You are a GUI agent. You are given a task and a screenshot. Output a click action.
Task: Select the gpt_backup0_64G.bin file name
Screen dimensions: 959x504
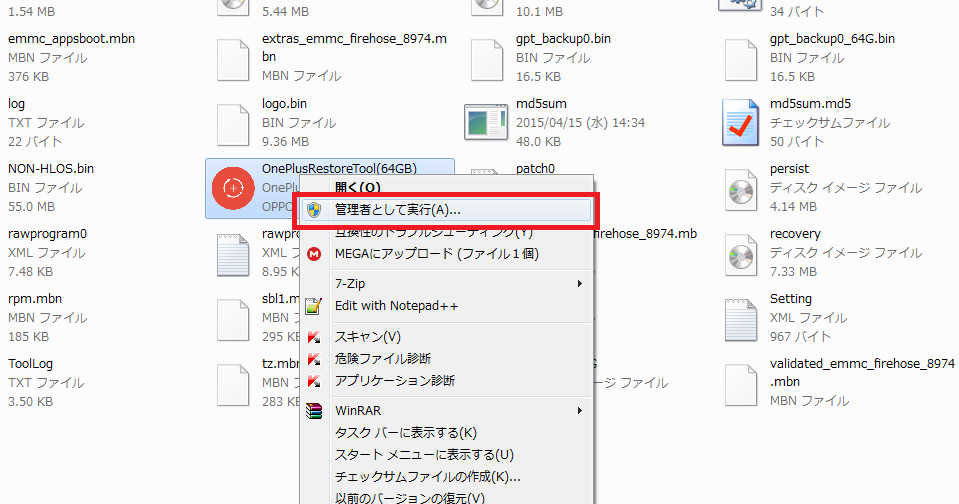pos(832,39)
